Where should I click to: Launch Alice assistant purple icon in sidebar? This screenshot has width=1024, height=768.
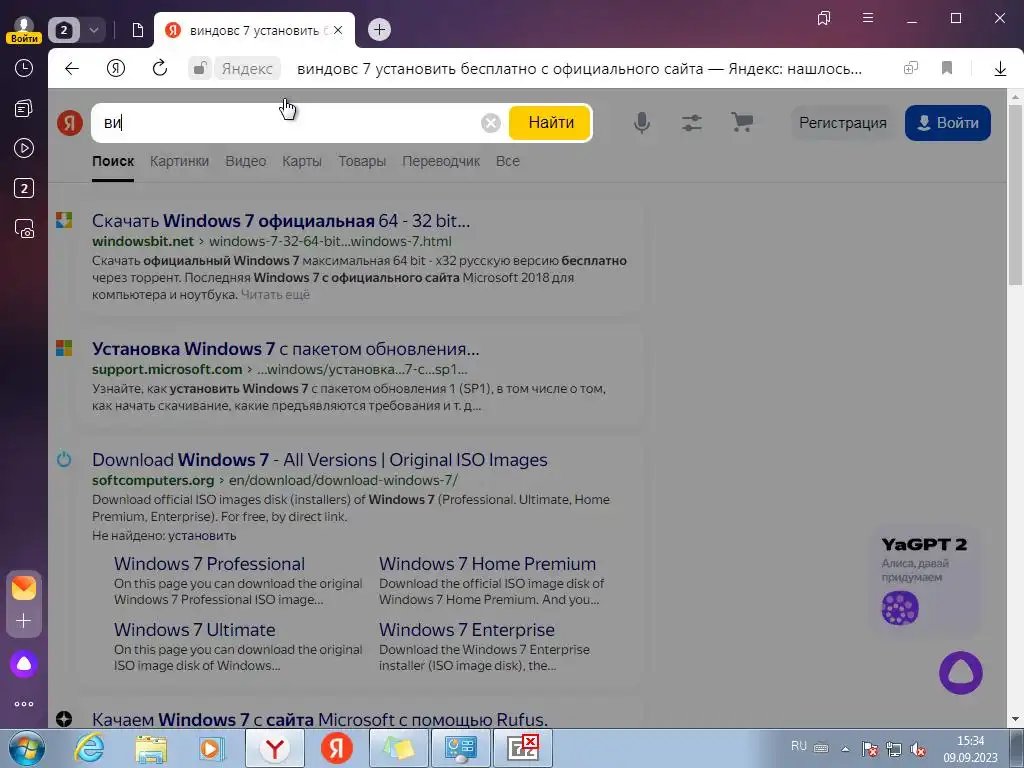pyautogui.click(x=24, y=664)
